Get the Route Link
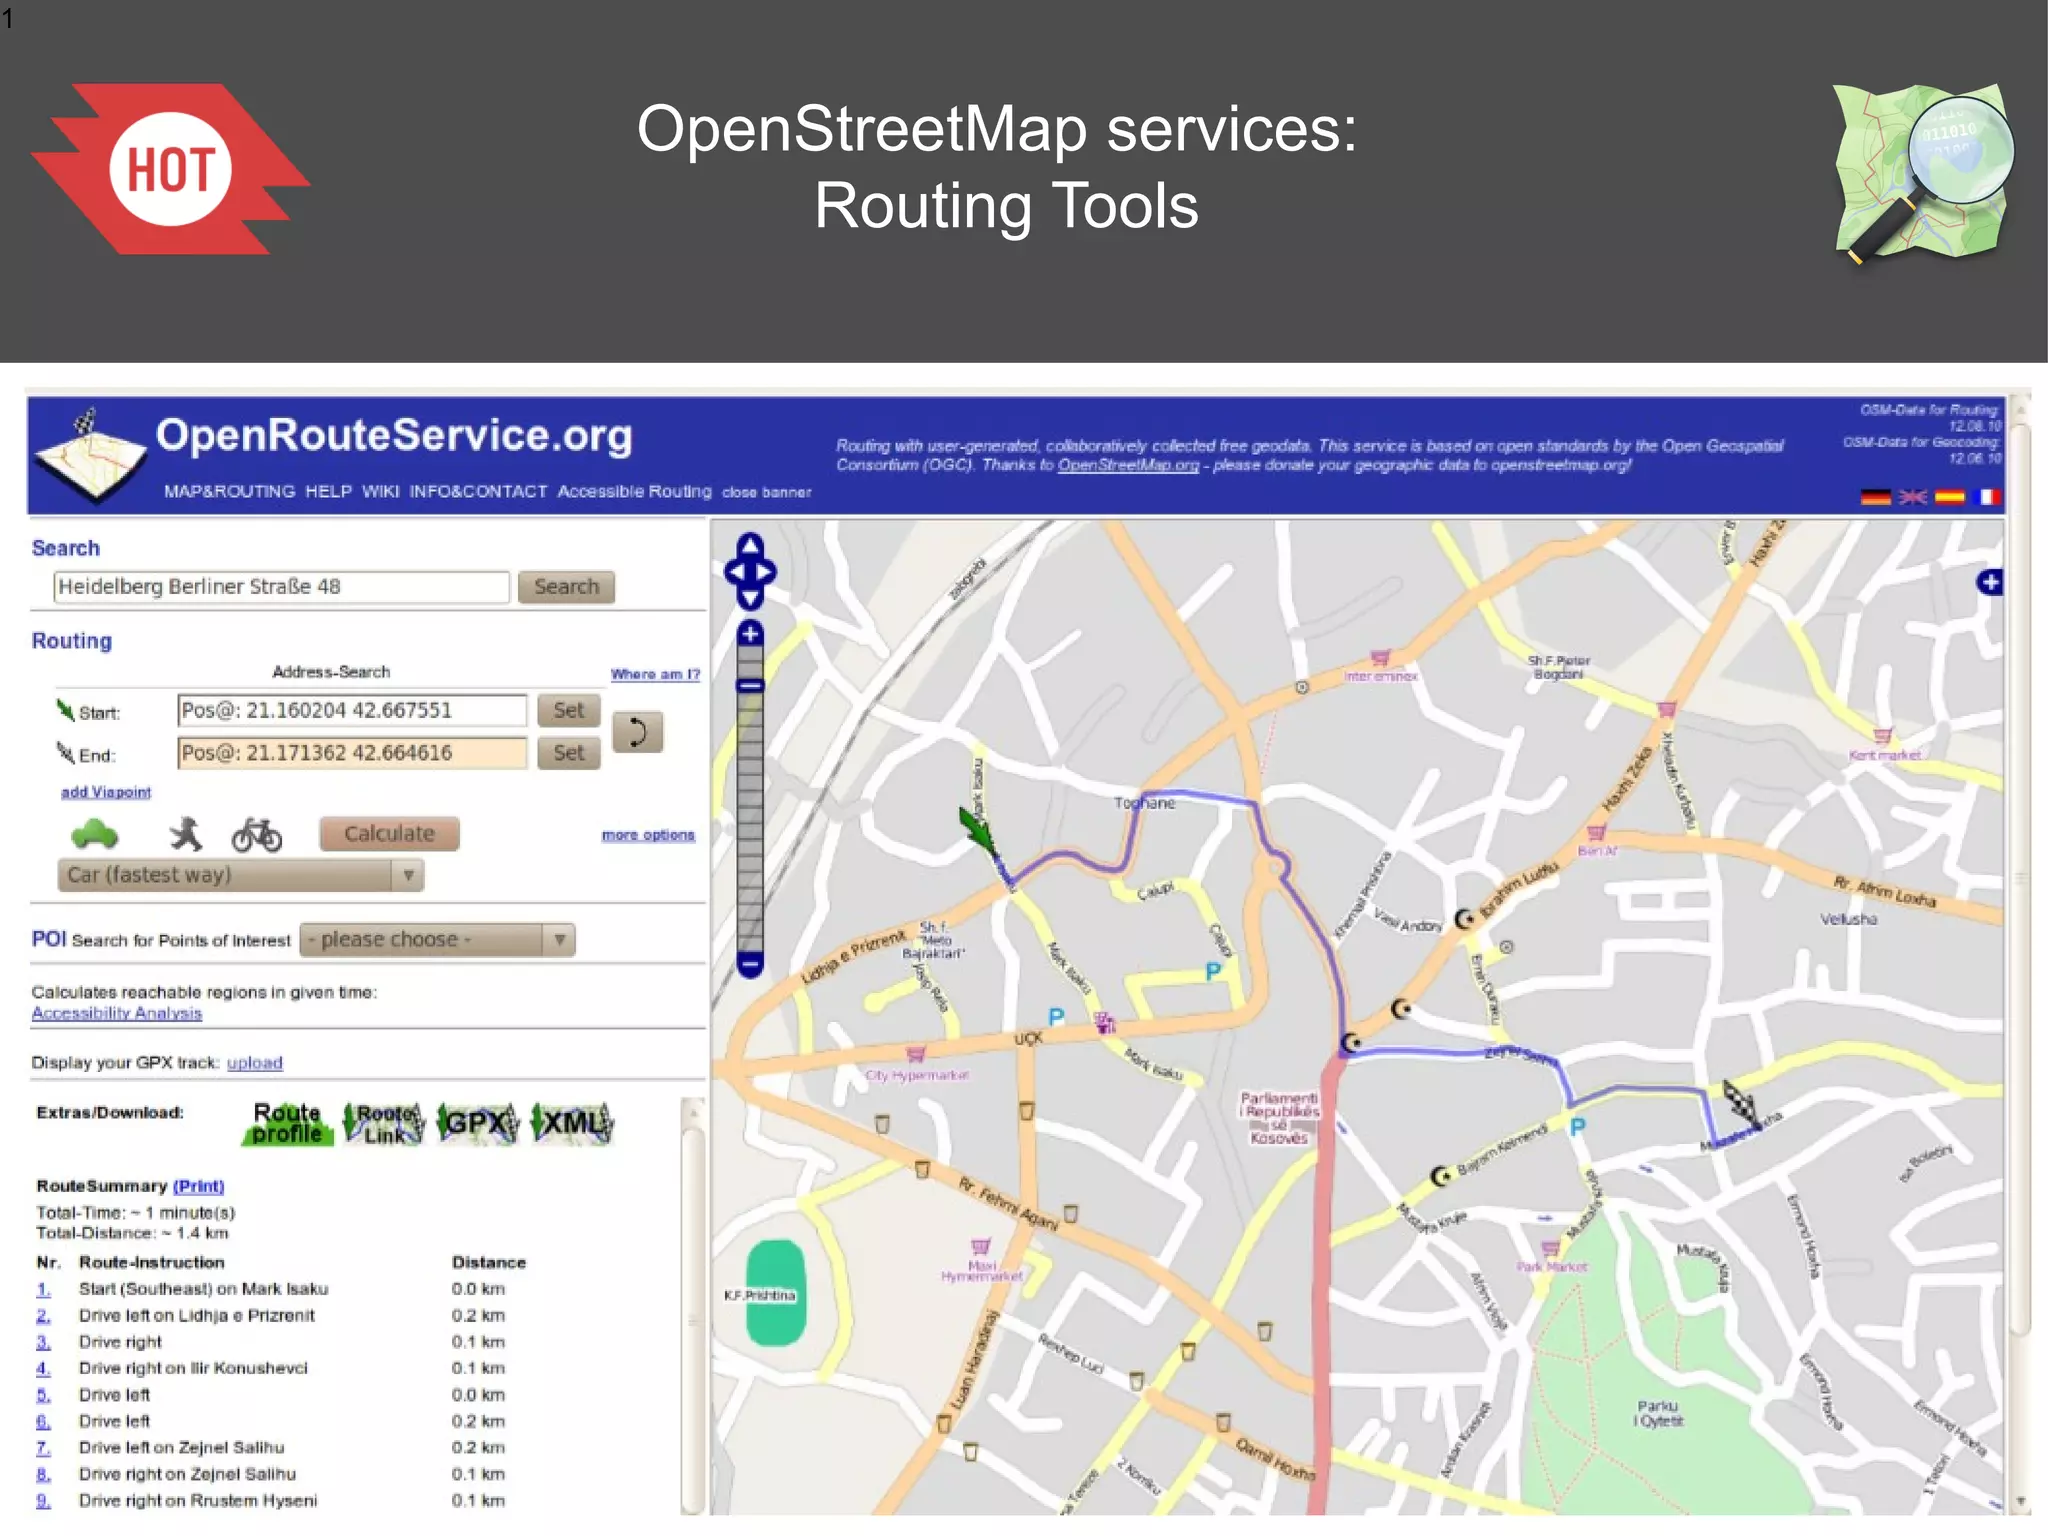Screen dimensions: 2048x1536 [x=384, y=1123]
